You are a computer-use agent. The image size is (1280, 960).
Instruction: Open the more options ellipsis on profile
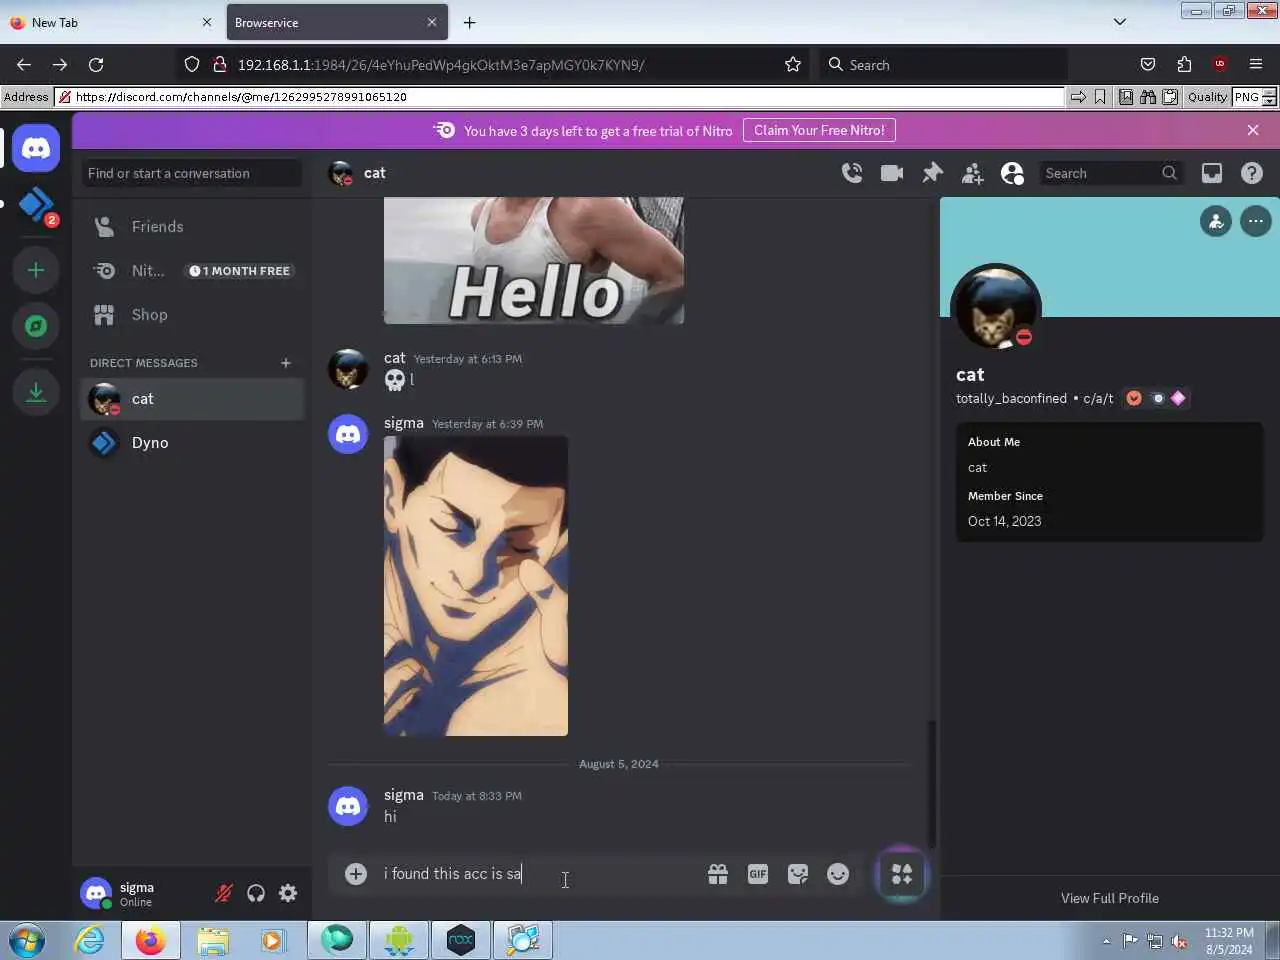click(1256, 221)
